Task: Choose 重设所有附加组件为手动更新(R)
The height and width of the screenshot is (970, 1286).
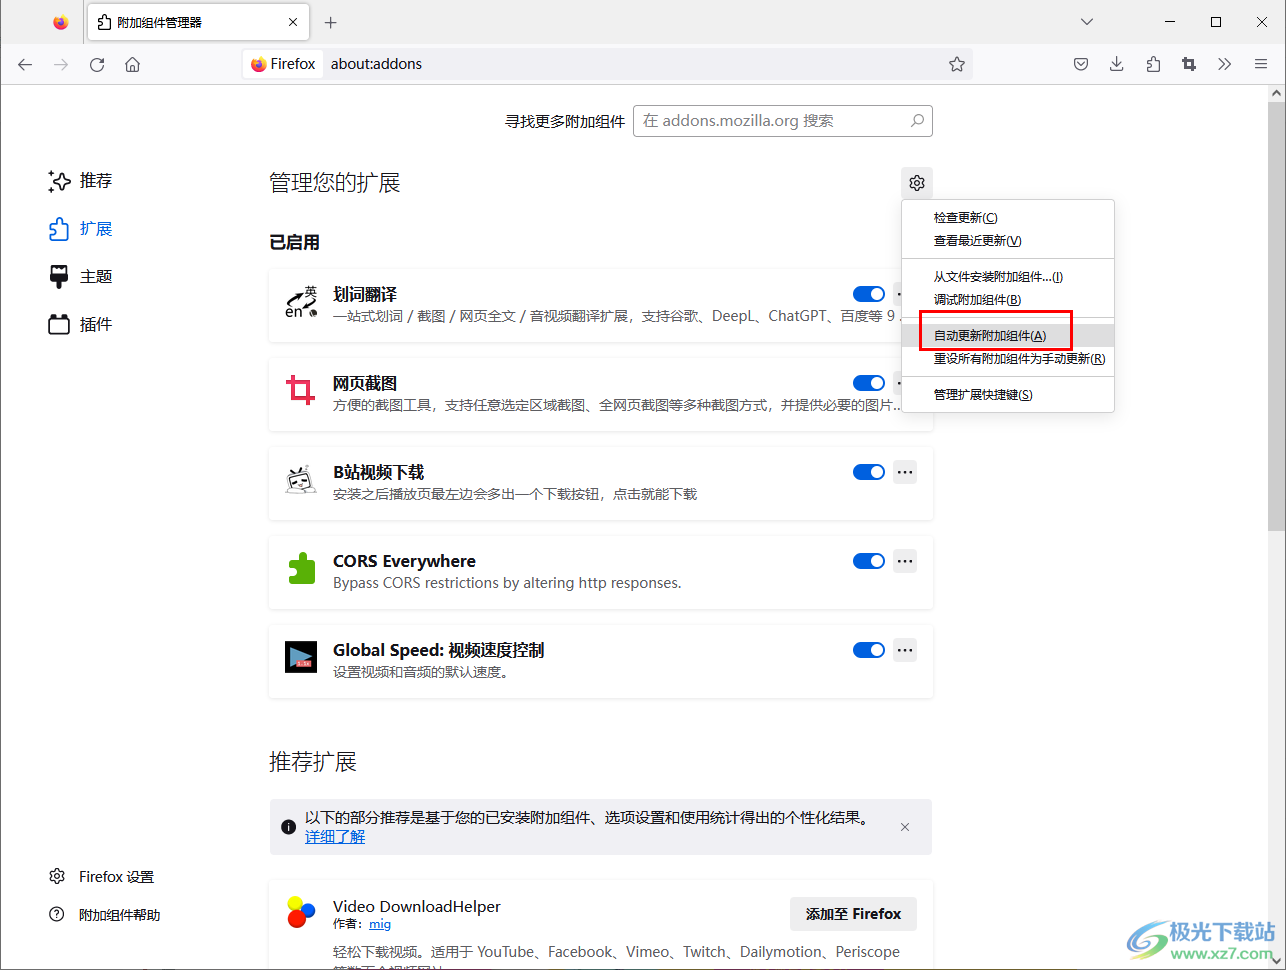Action: 1008,359
